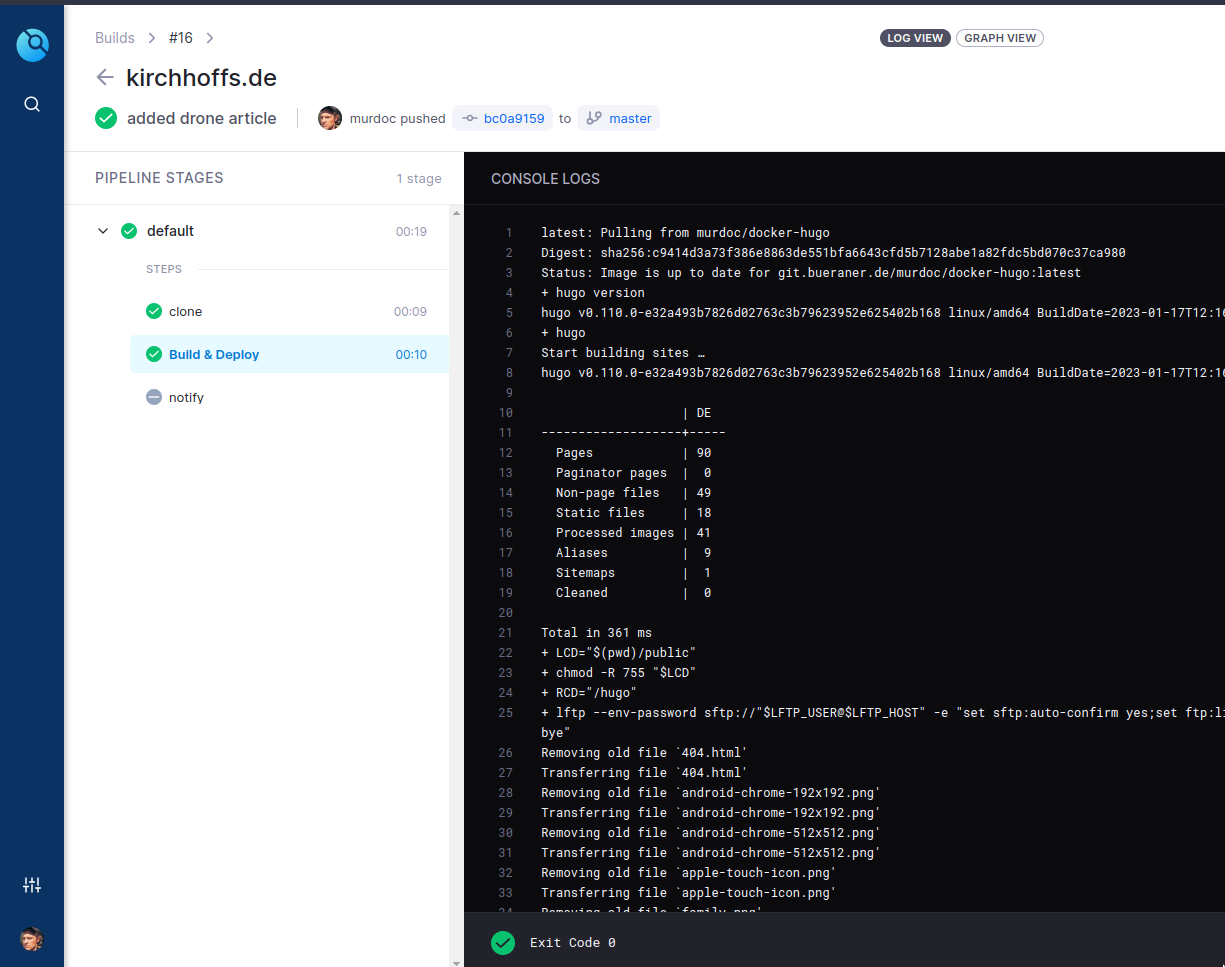Image resolution: width=1225 pixels, height=967 pixels.
Task: Open commit bc0a9159 link
Action: tap(513, 118)
